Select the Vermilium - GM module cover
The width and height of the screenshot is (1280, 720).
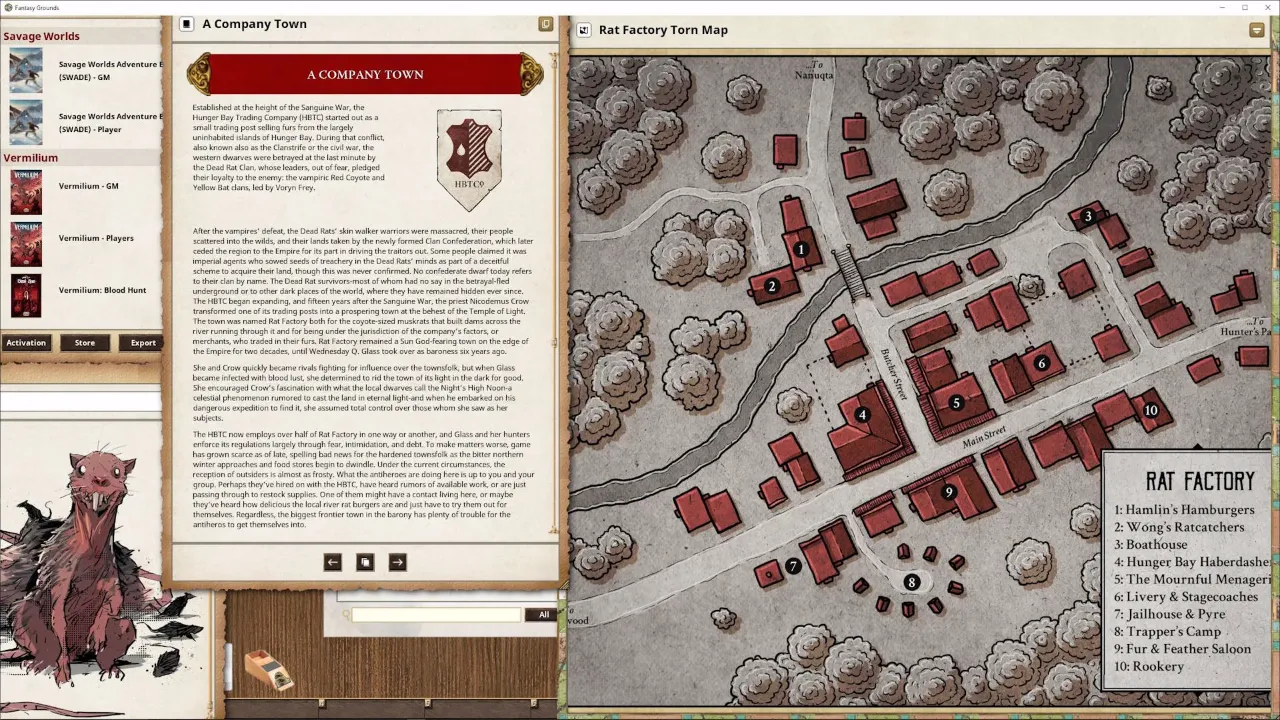point(26,192)
